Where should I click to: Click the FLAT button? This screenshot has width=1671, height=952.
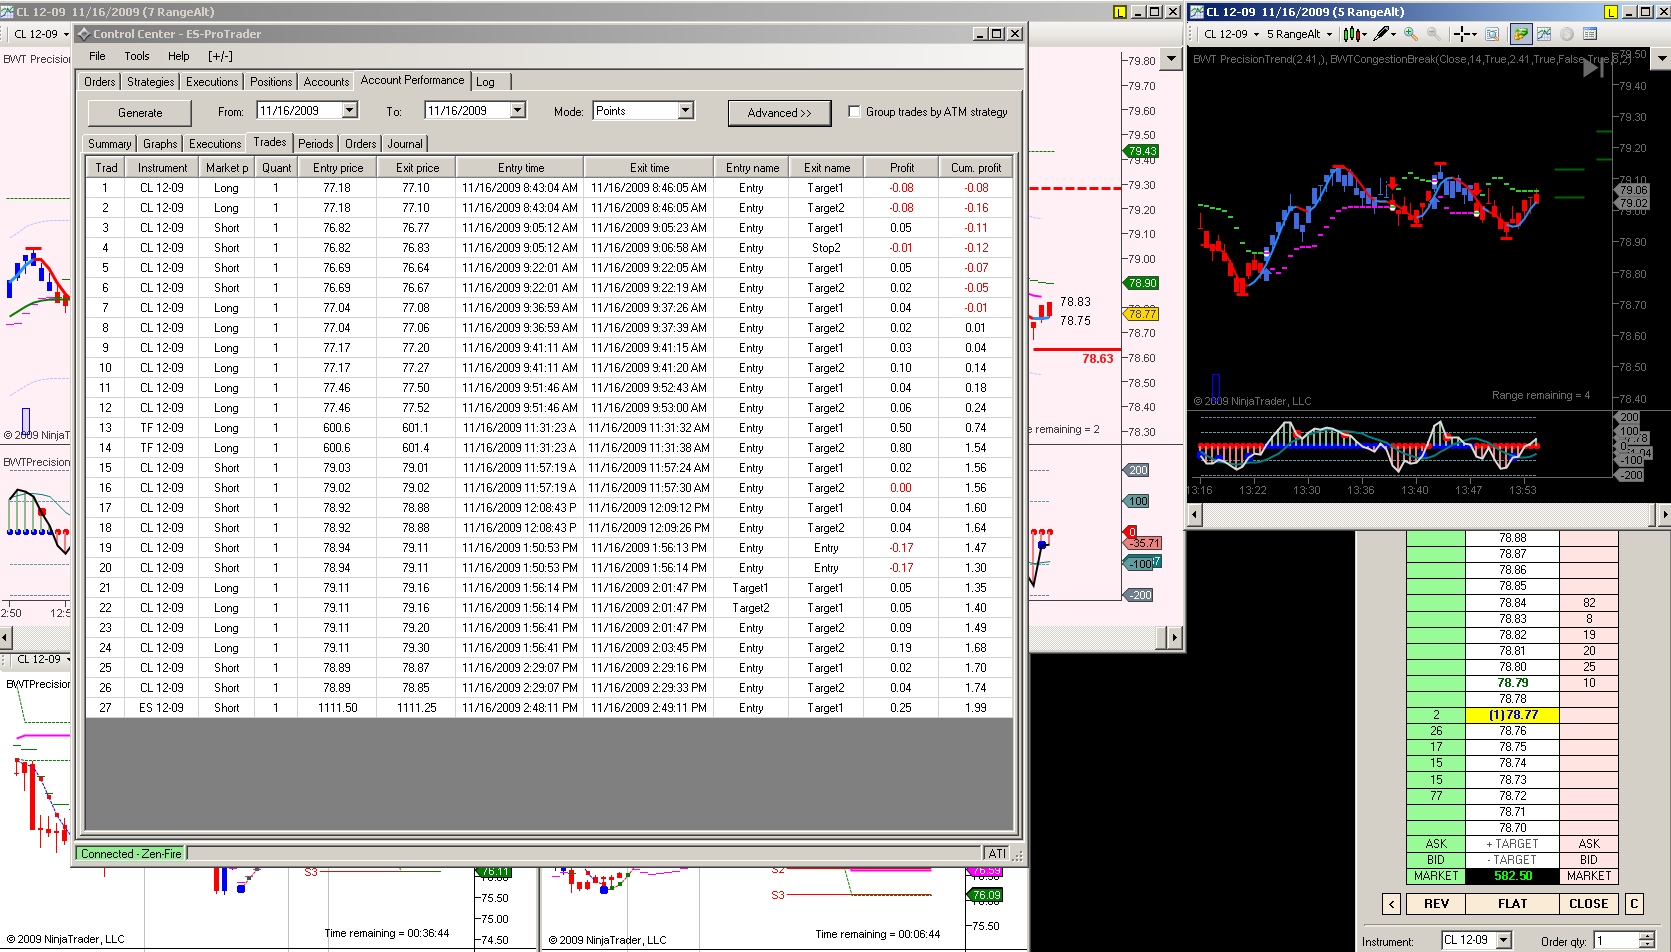click(1512, 904)
